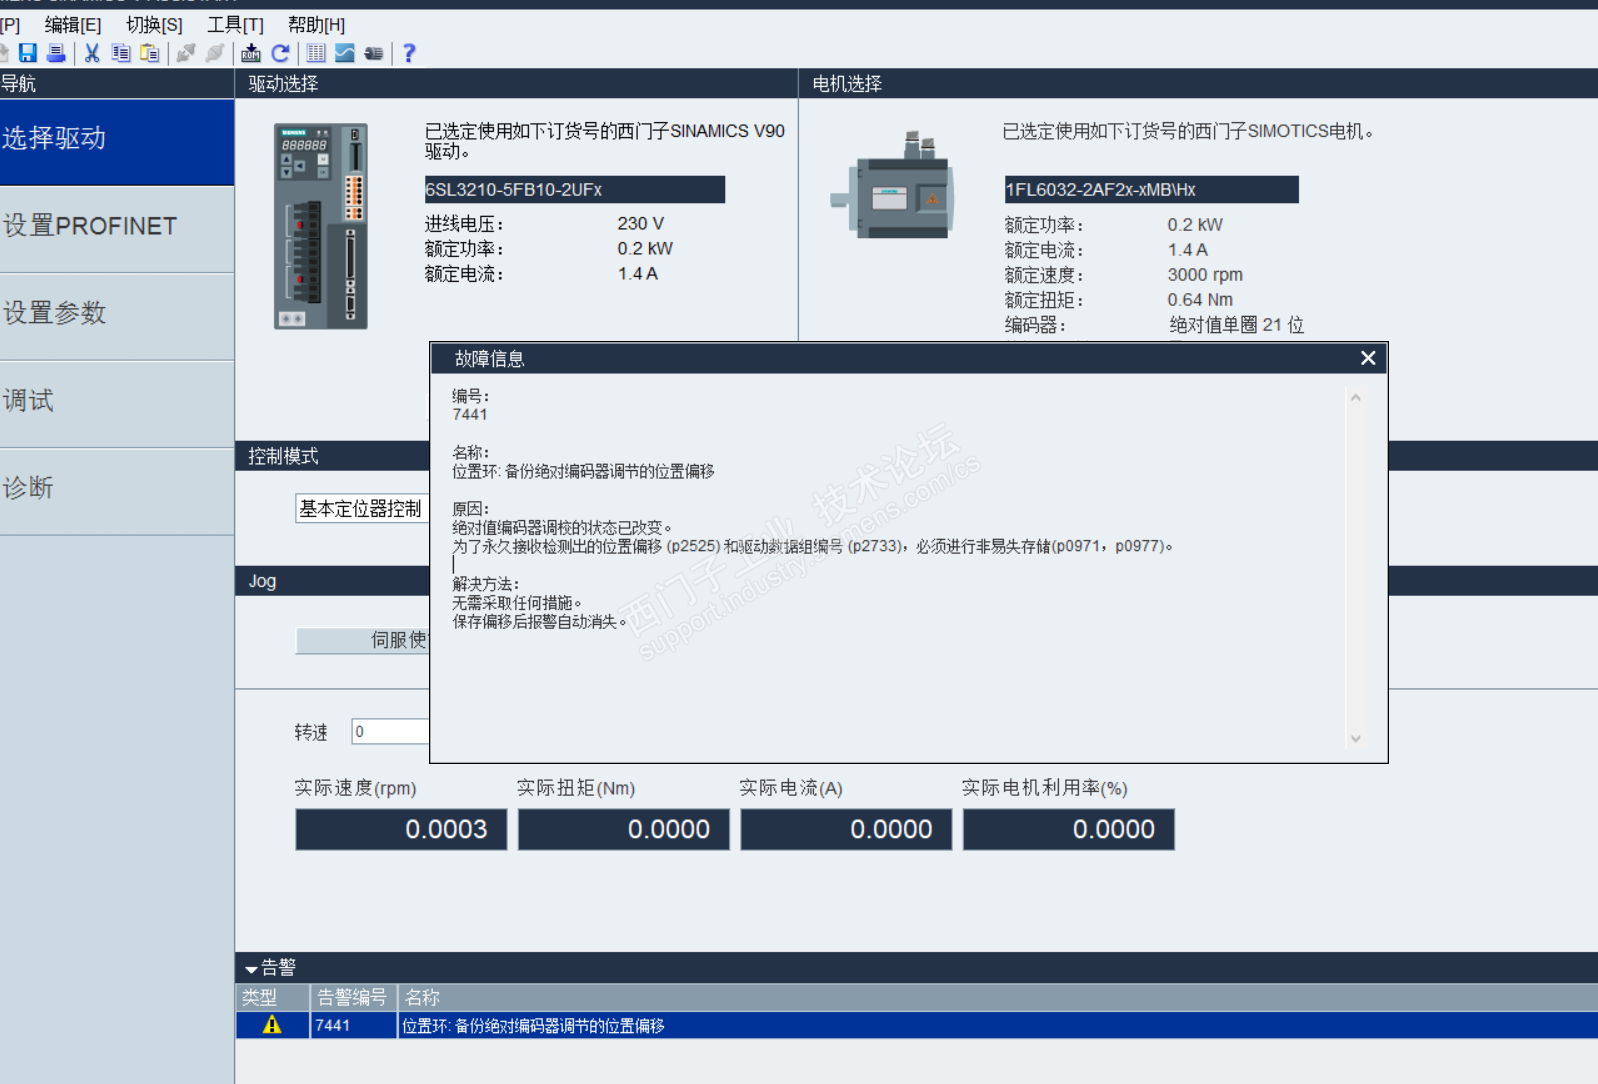The image size is (1598, 1084).
Task: Open the 帮助[H] menu
Action: pyautogui.click(x=316, y=25)
